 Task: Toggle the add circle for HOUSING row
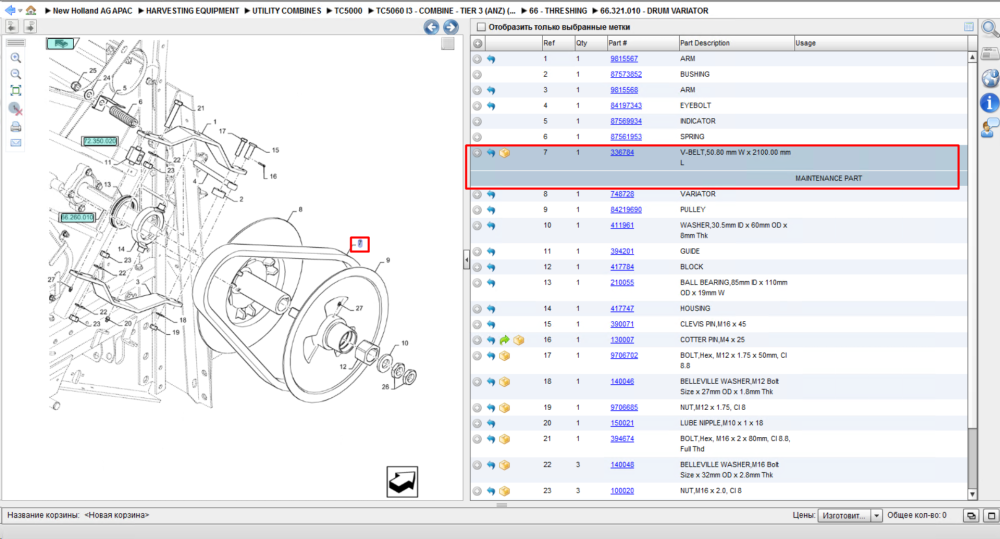tap(477, 309)
